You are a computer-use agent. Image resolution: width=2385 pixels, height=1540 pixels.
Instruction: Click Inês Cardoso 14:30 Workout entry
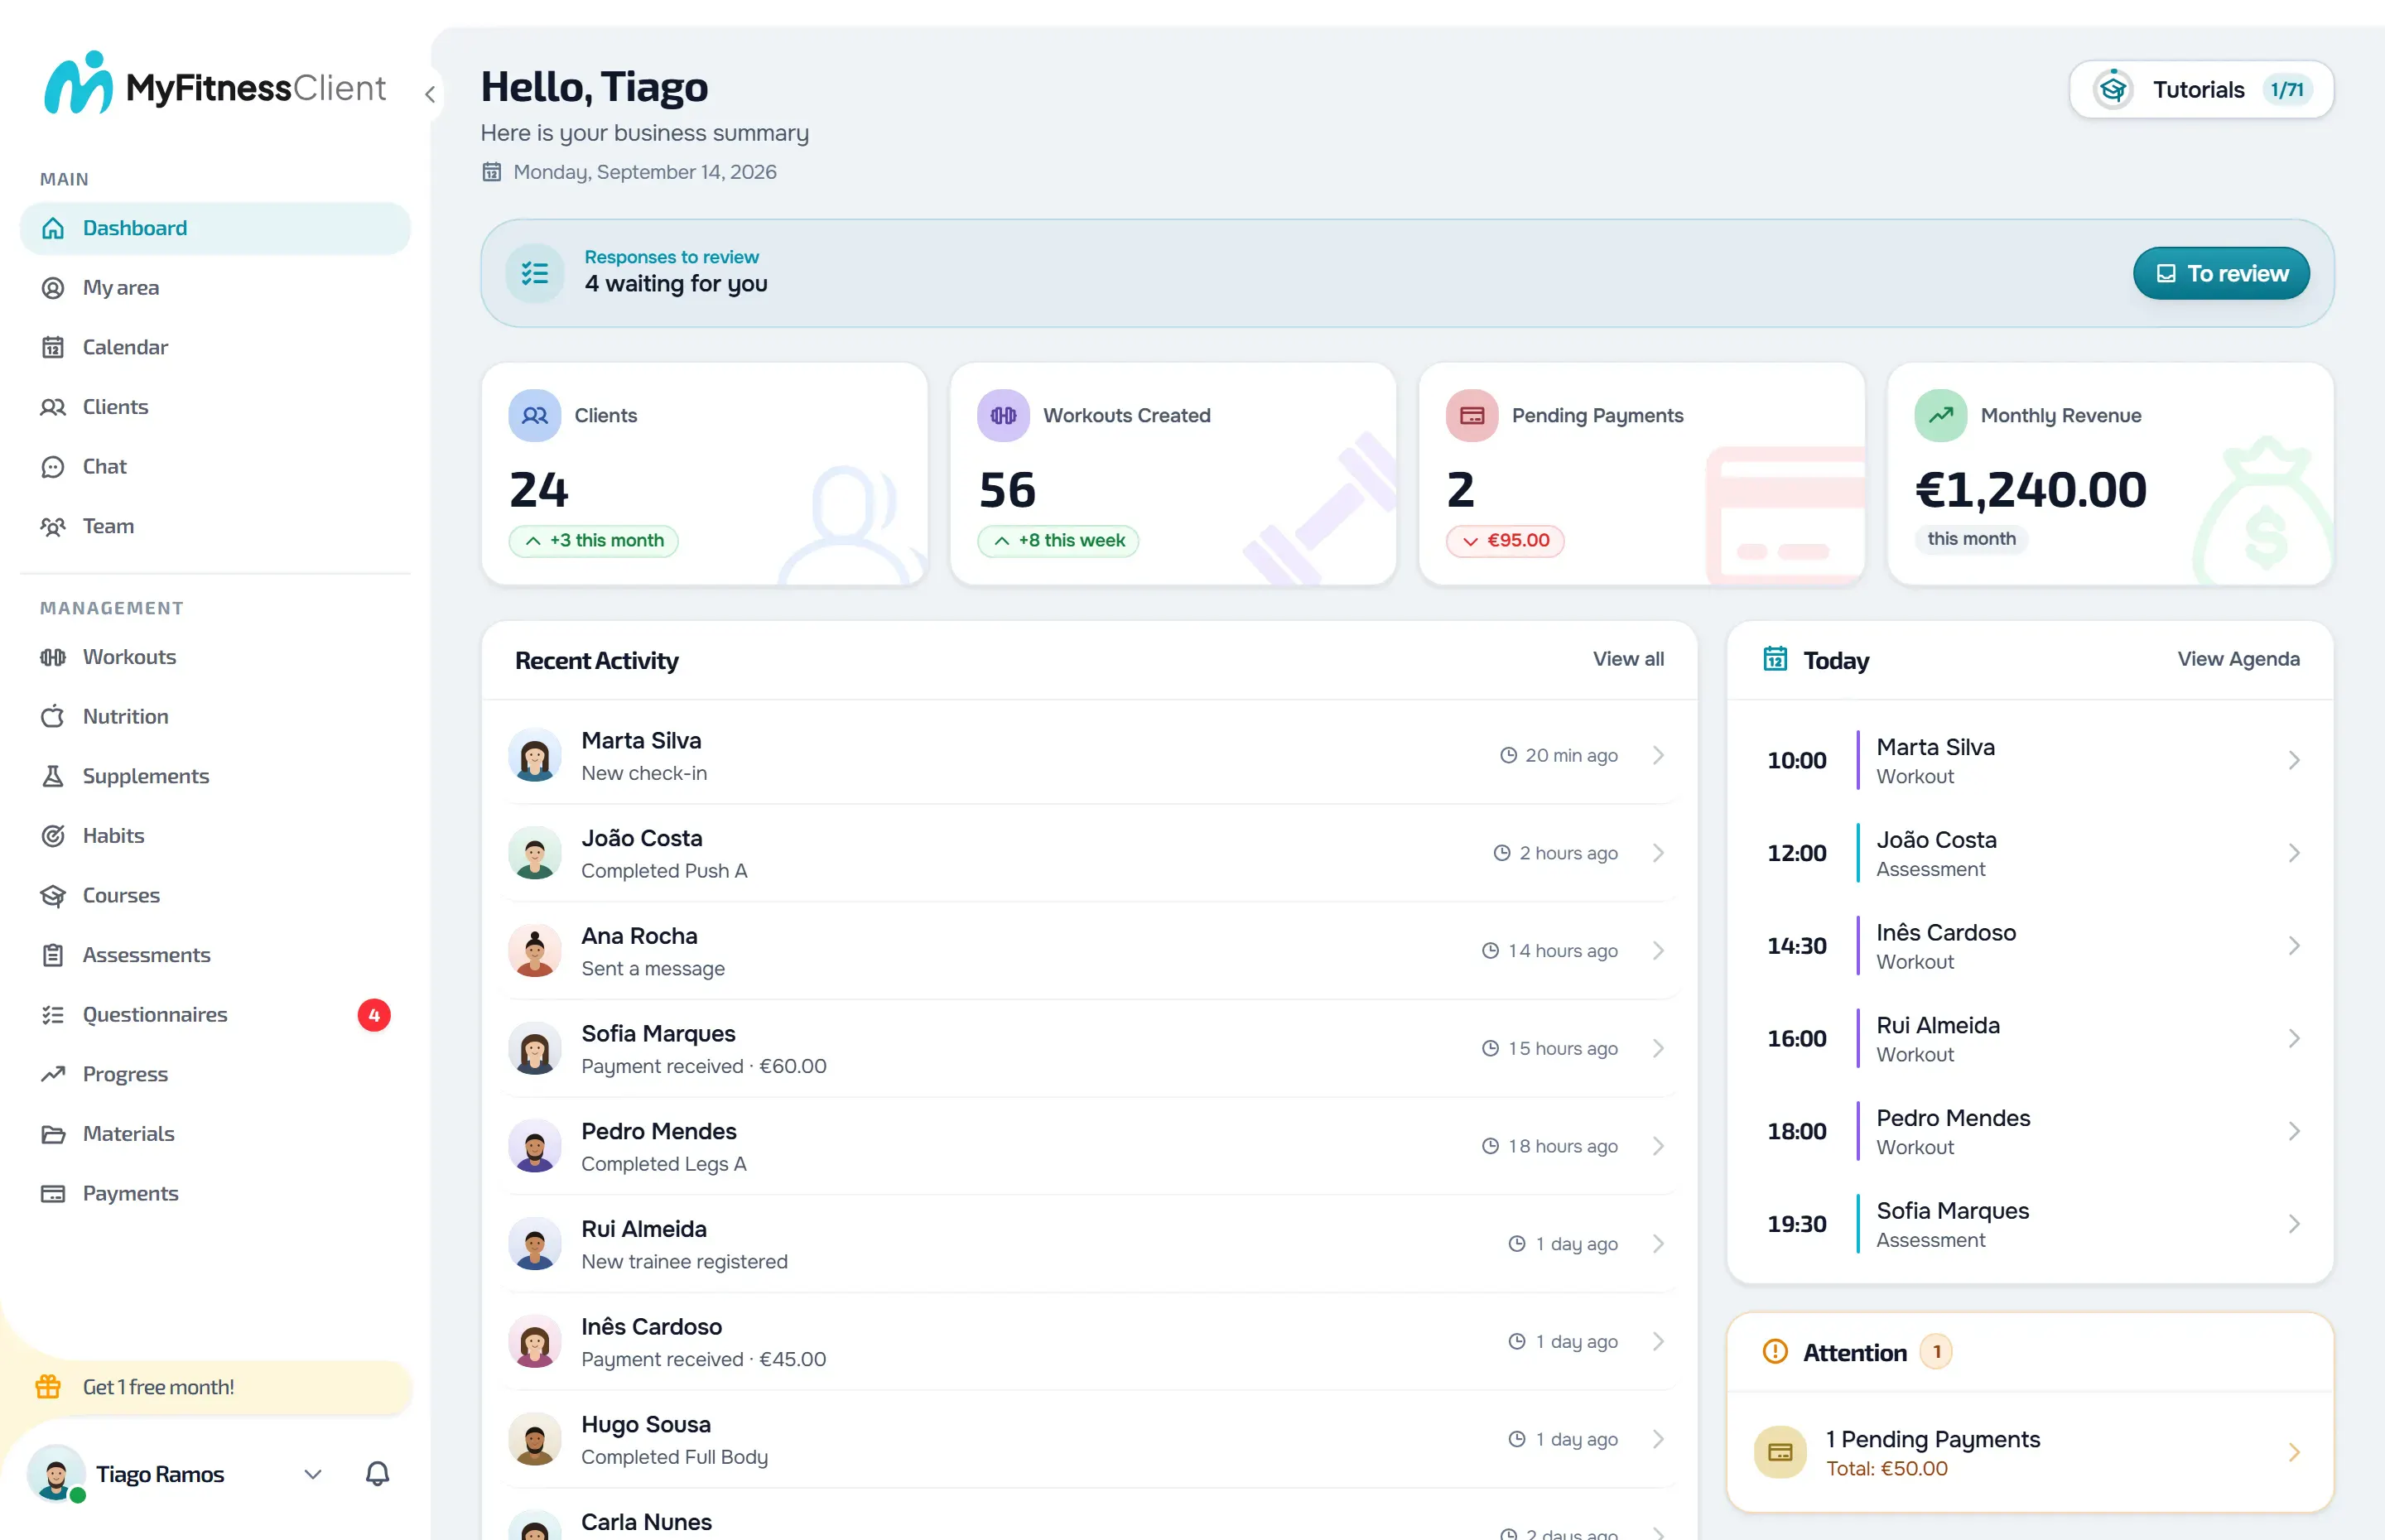point(2030,946)
